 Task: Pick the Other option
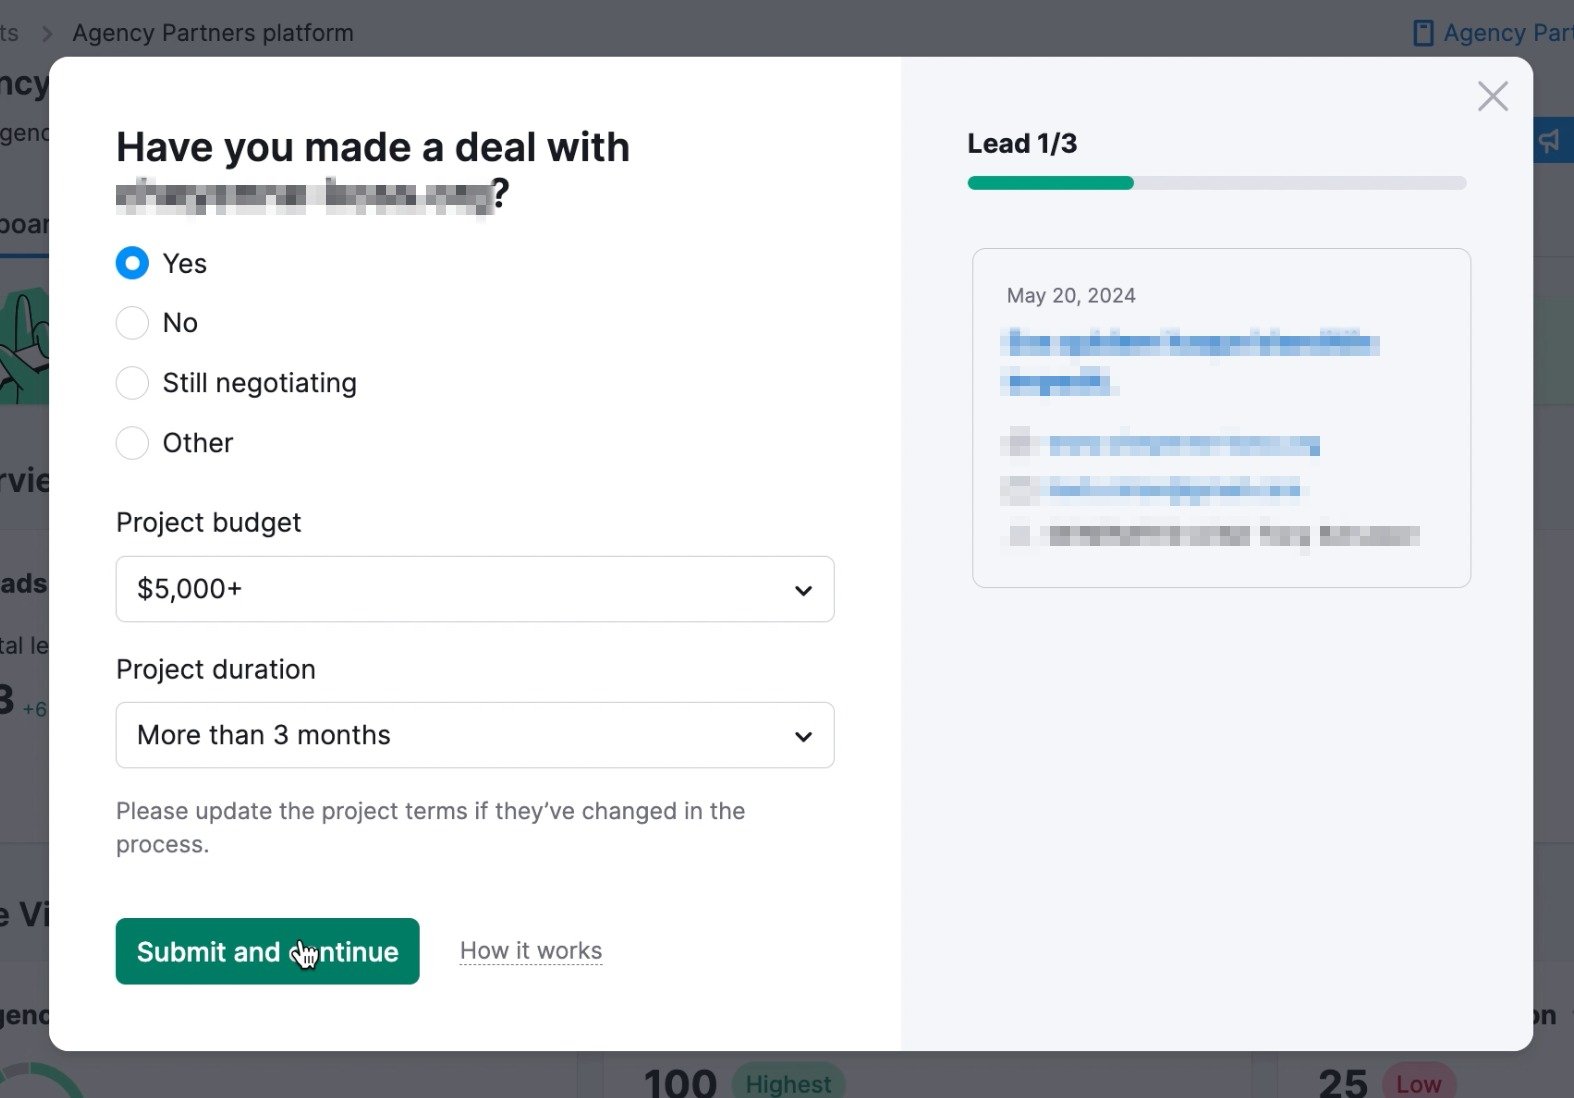(x=131, y=443)
